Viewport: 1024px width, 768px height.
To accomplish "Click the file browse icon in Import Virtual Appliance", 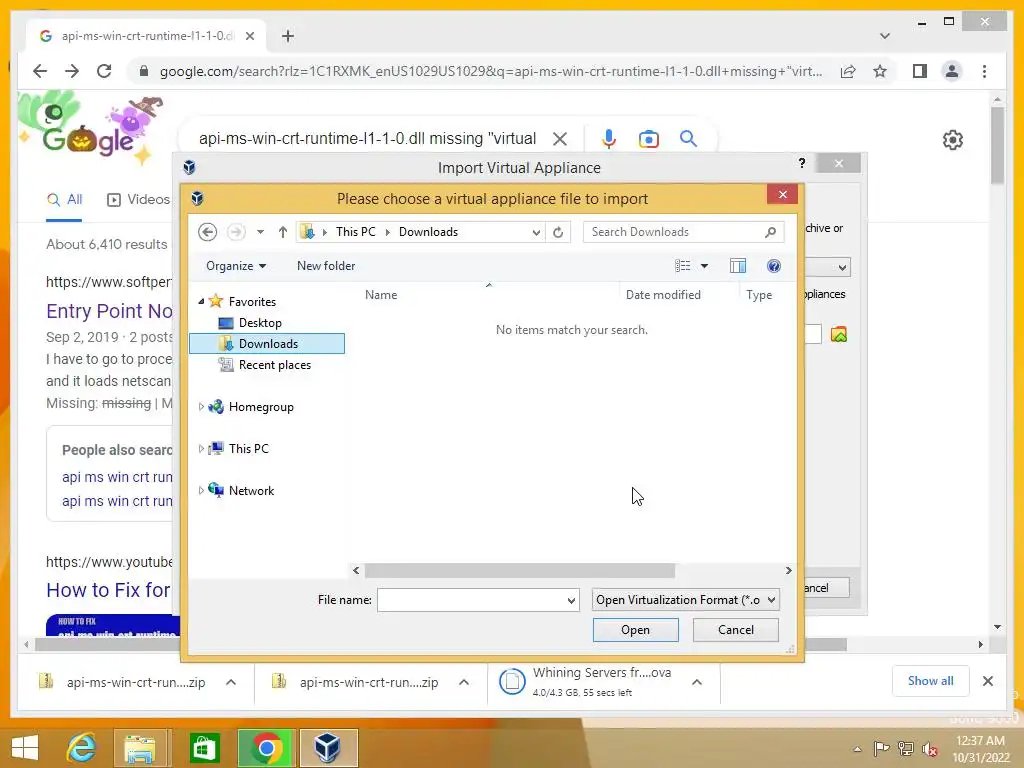I will (x=839, y=334).
